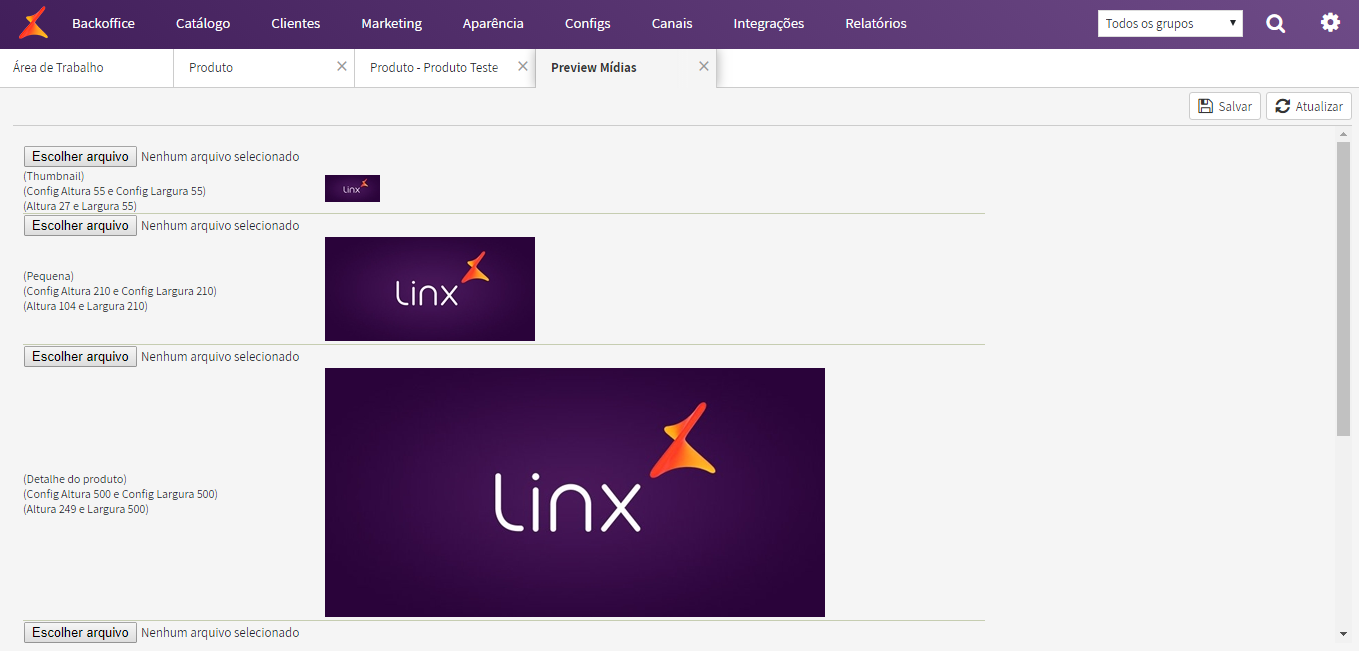
Task: Choose file for Detalhe do produto image
Action: point(80,356)
